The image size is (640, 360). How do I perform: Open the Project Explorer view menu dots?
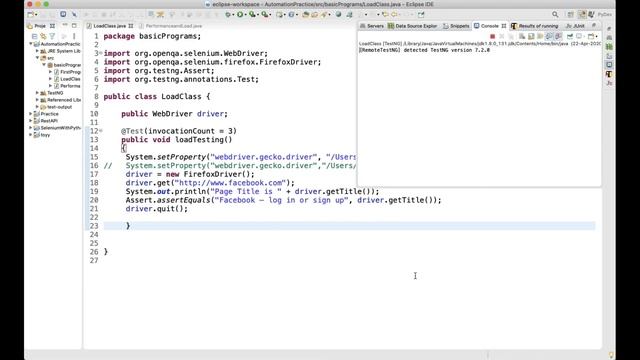(74, 36)
